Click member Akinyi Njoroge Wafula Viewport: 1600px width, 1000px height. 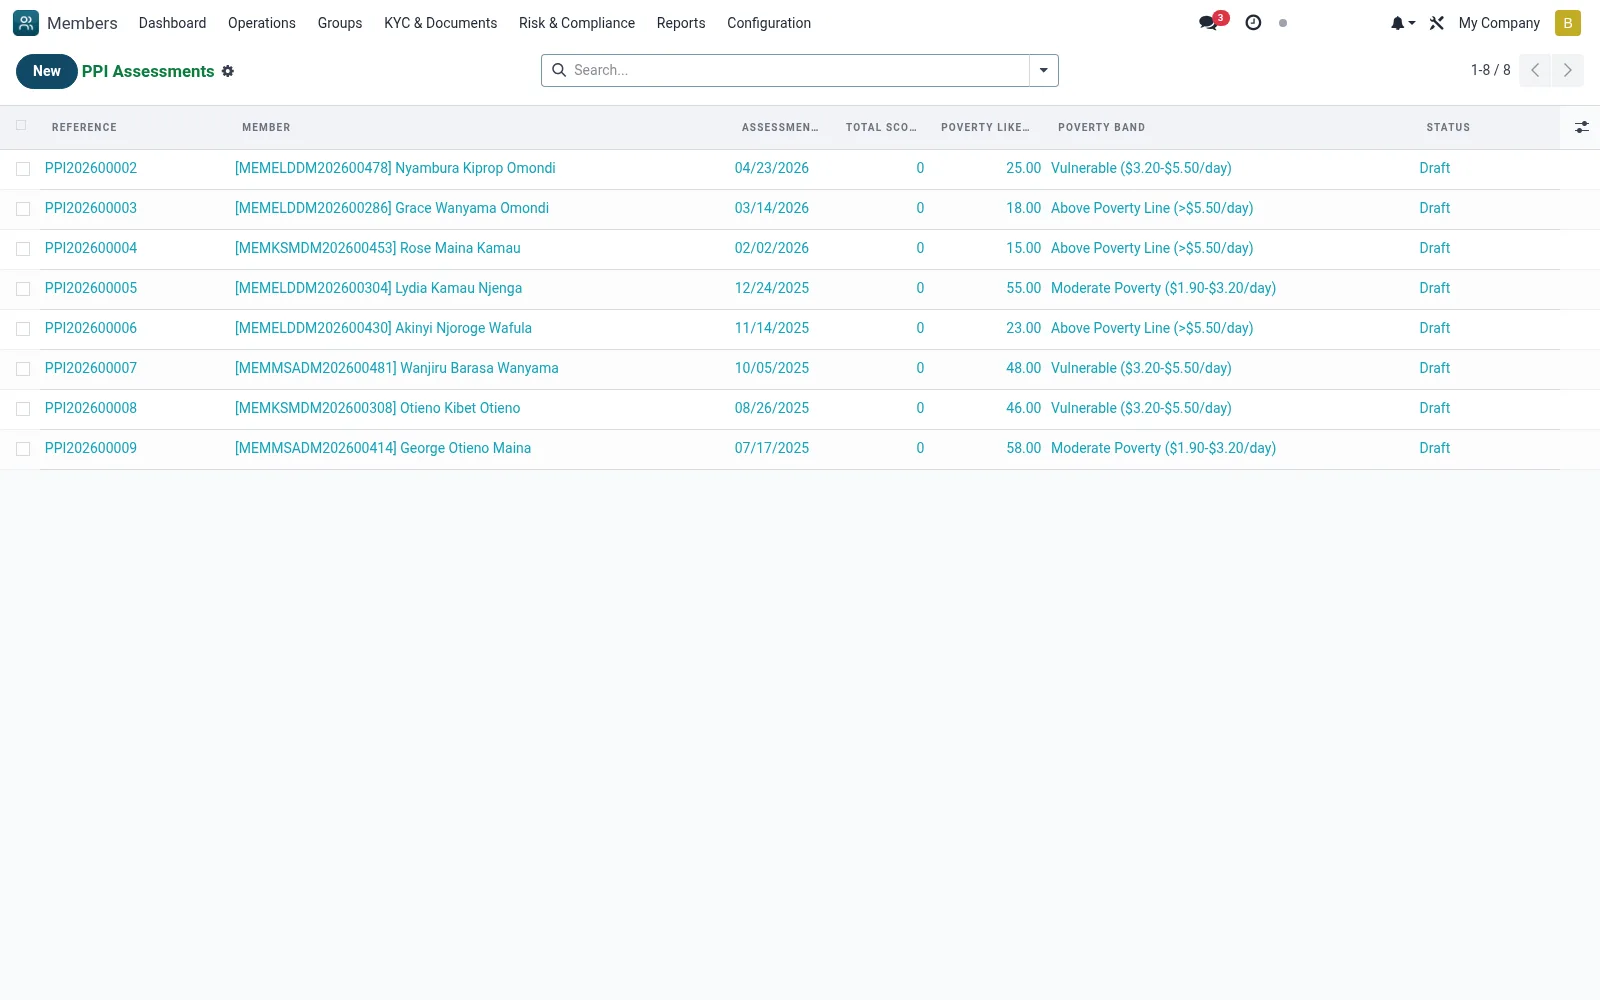point(383,328)
